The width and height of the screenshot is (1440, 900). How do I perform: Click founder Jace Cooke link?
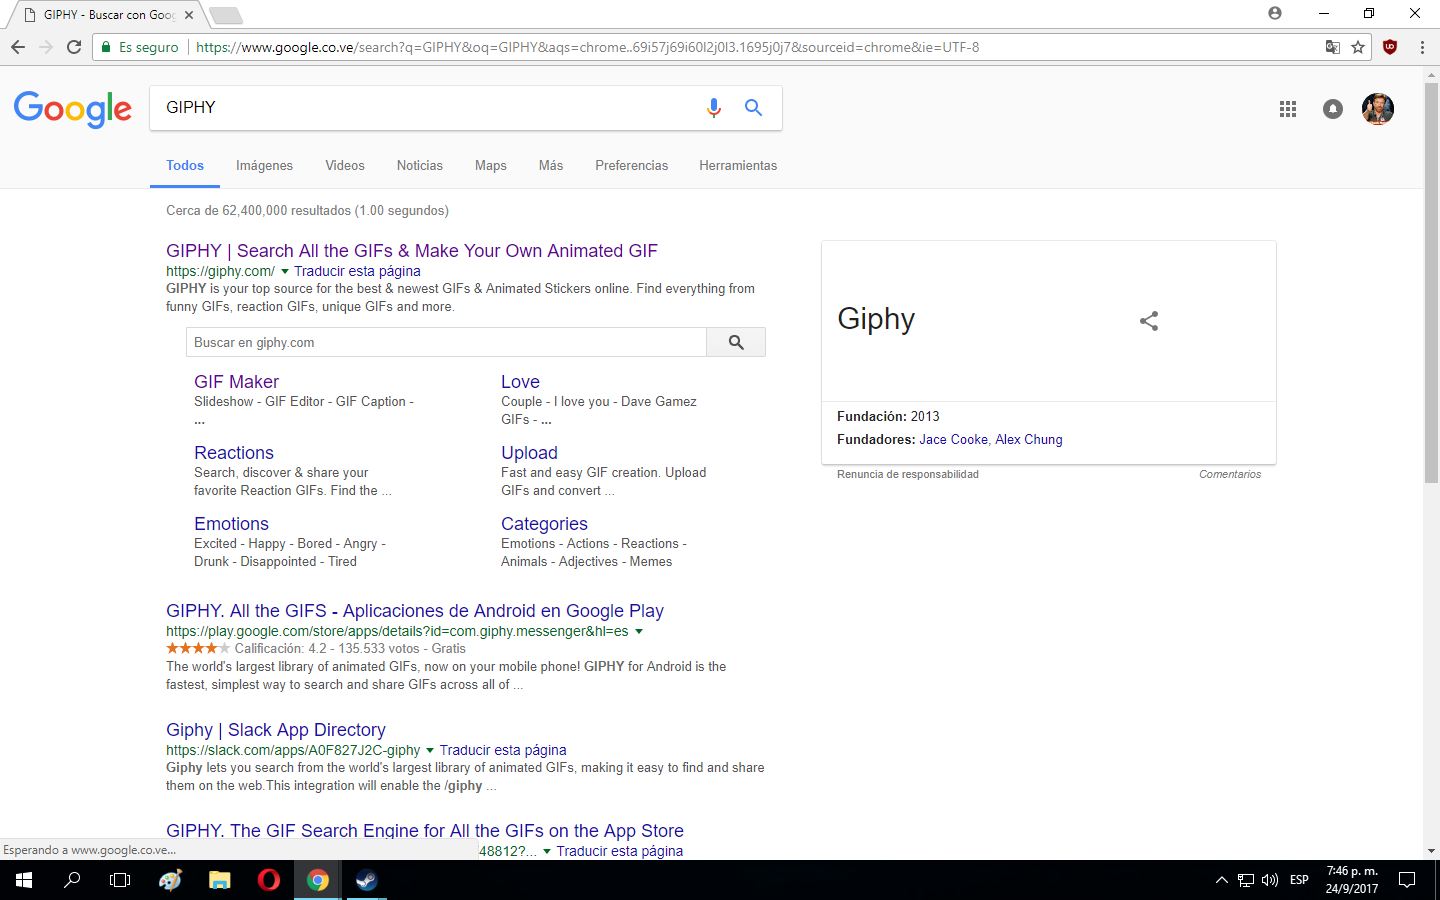tap(954, 439)
